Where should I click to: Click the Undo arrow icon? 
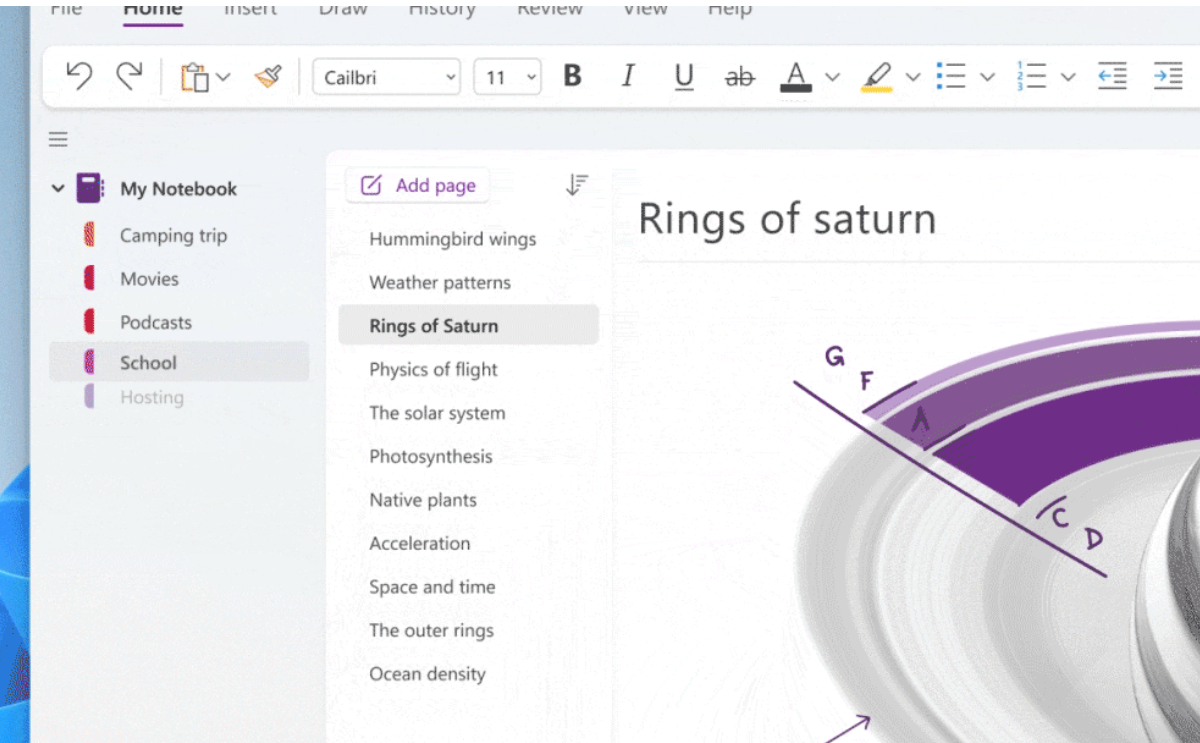pyautogui.click(x=79, y=76)
